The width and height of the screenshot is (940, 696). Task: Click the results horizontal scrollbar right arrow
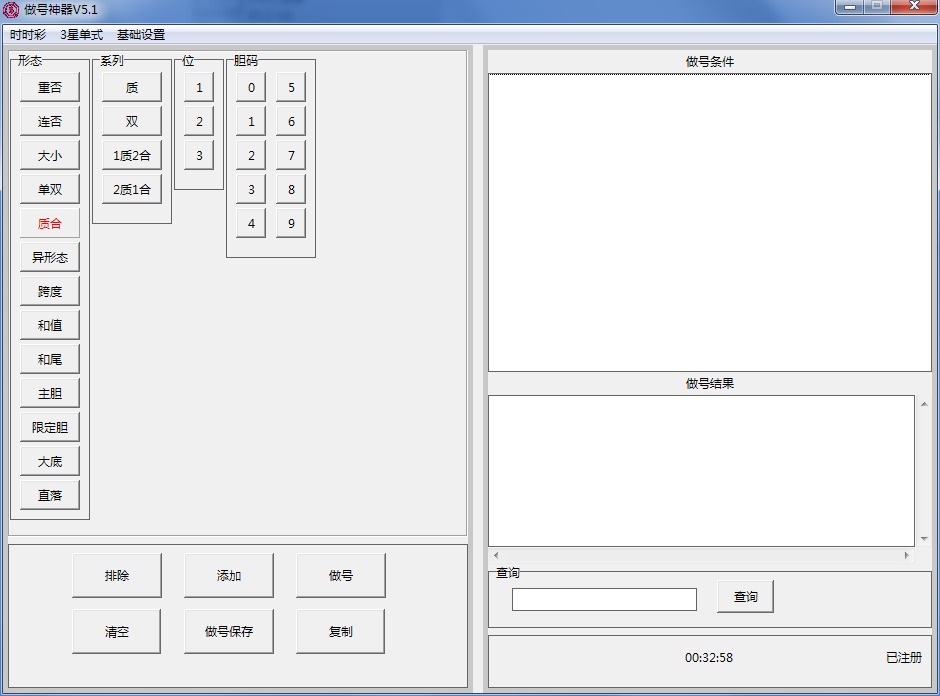click(907, 555)
